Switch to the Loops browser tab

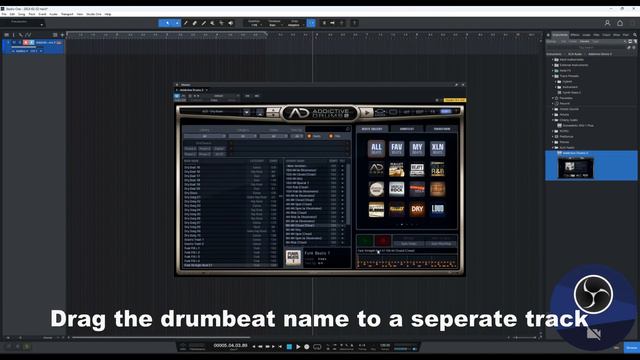pyautogui.click(x=586, y=35)
